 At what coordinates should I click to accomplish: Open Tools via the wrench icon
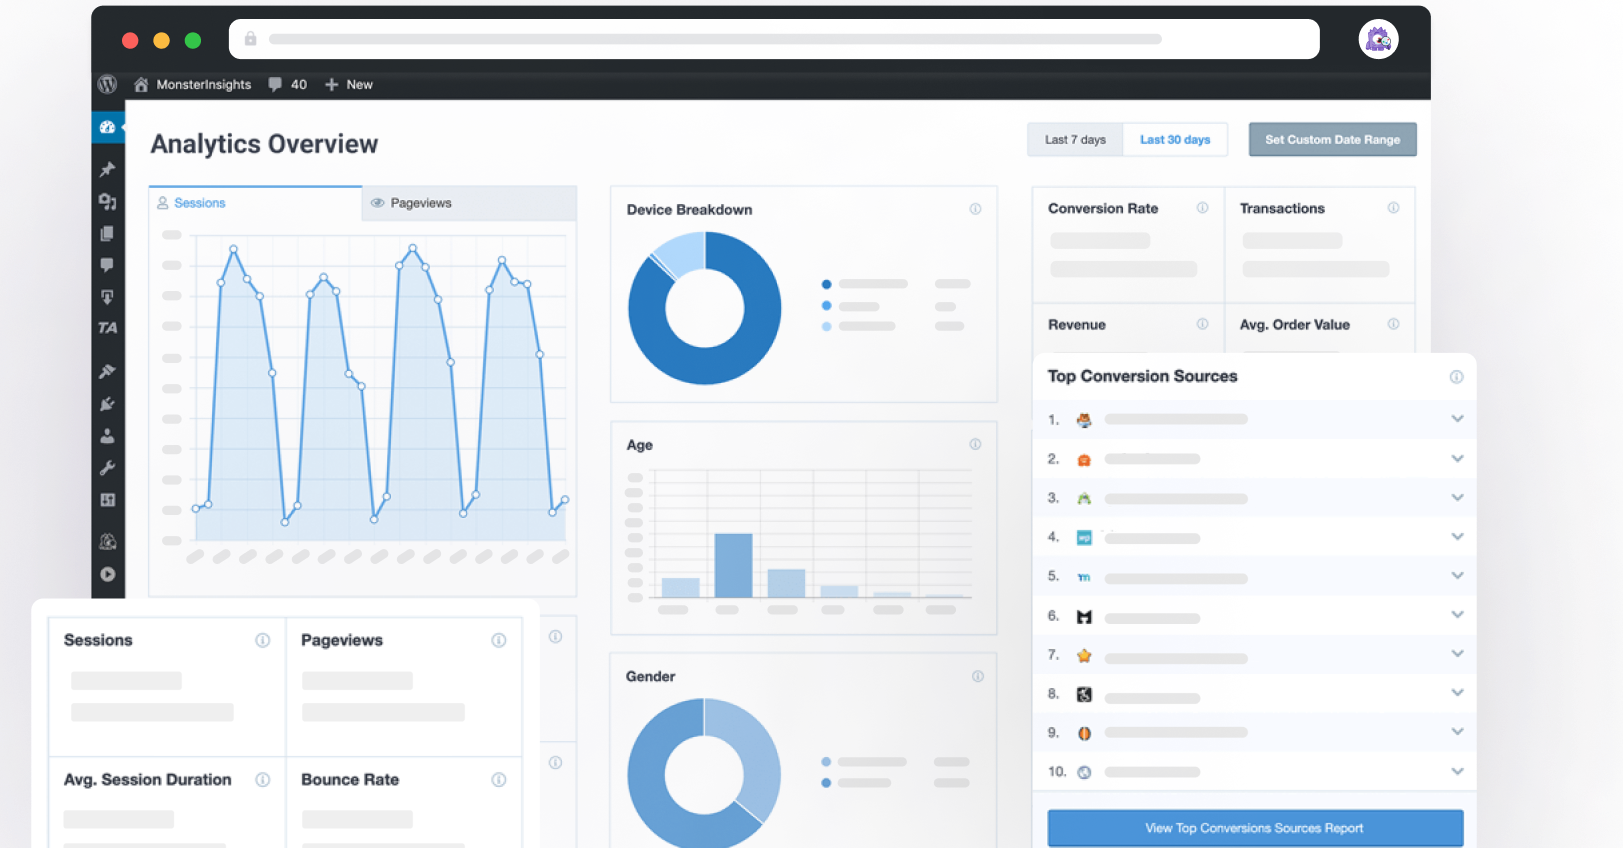point(107,468)
